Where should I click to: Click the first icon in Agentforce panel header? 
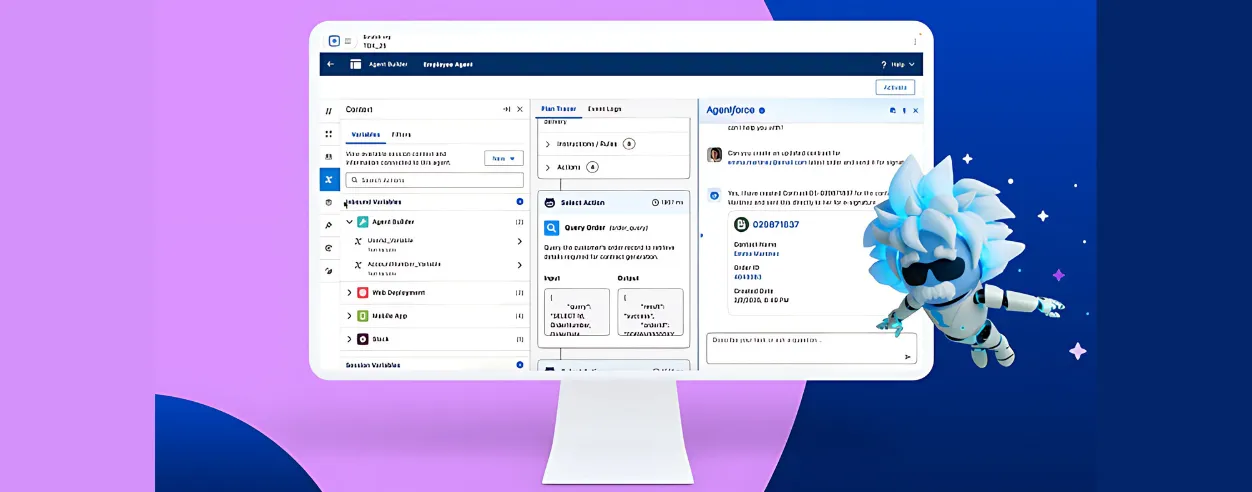point(893,111)
